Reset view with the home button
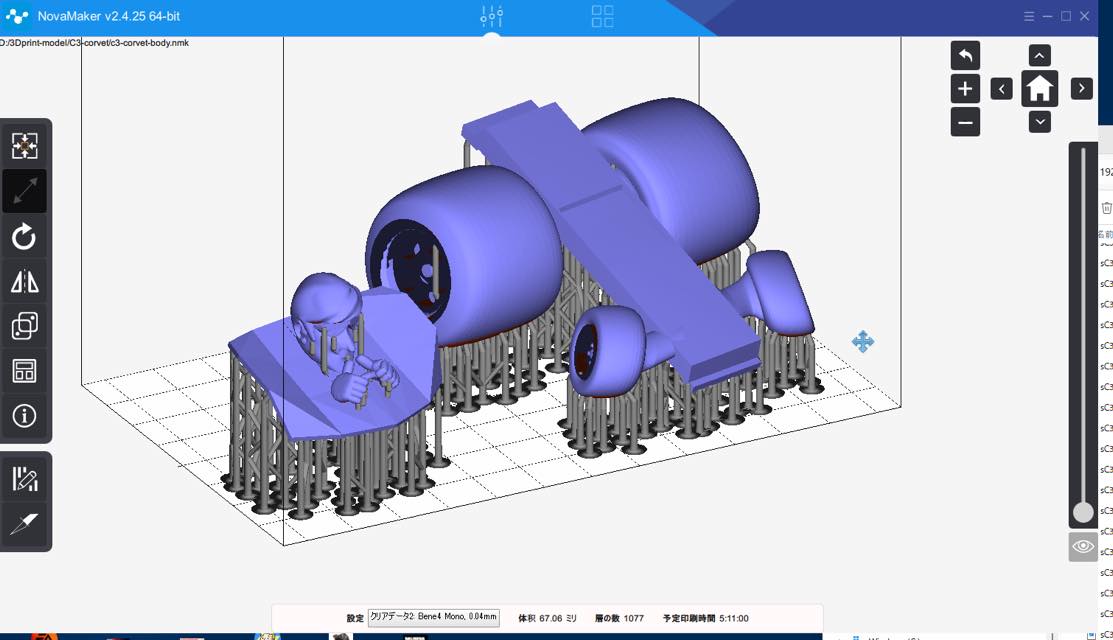Viewport: 1113px width, 640px height. 1040,89
